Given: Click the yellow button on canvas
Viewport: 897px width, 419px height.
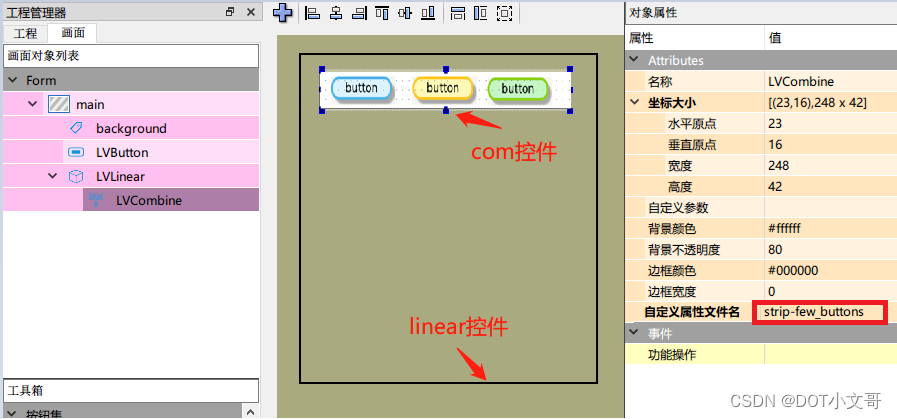Looking at the screenshot, I should [443, 88].
